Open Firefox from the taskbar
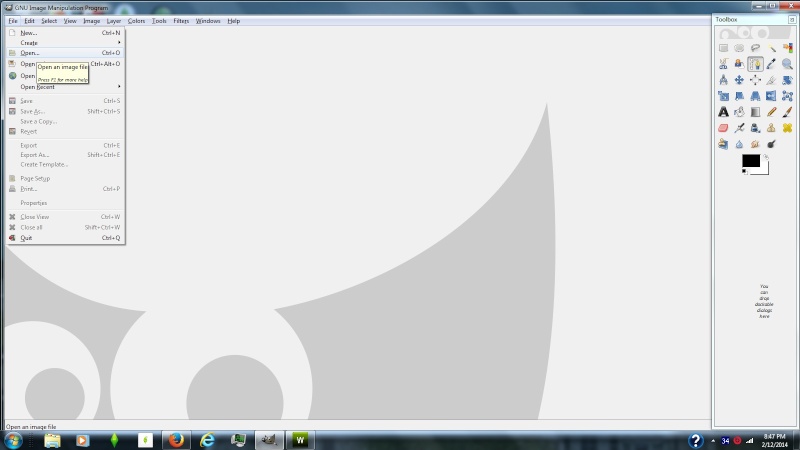Screen dimensions: 800x450 pyautogui.click(x=177, y=440)
